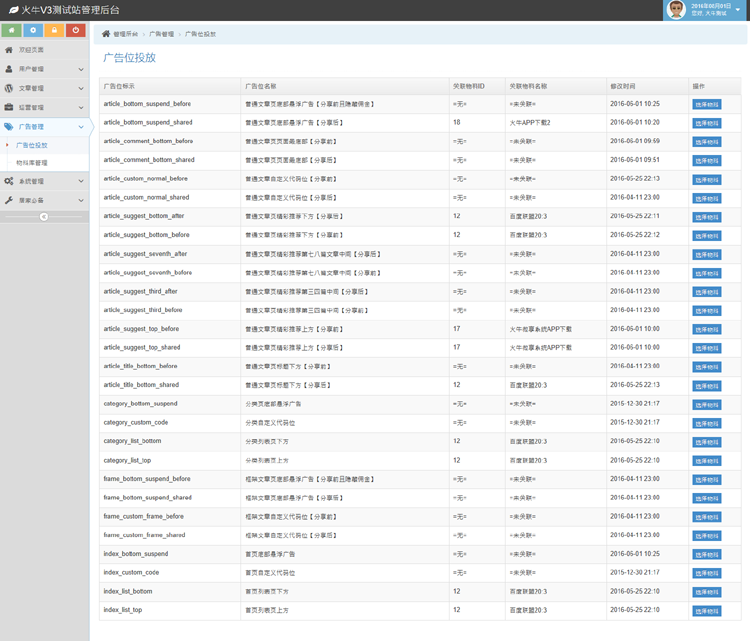Click 选择物料 button for index_list_top row
This screenshot has width=750, height=641.
tap(706, 610)
